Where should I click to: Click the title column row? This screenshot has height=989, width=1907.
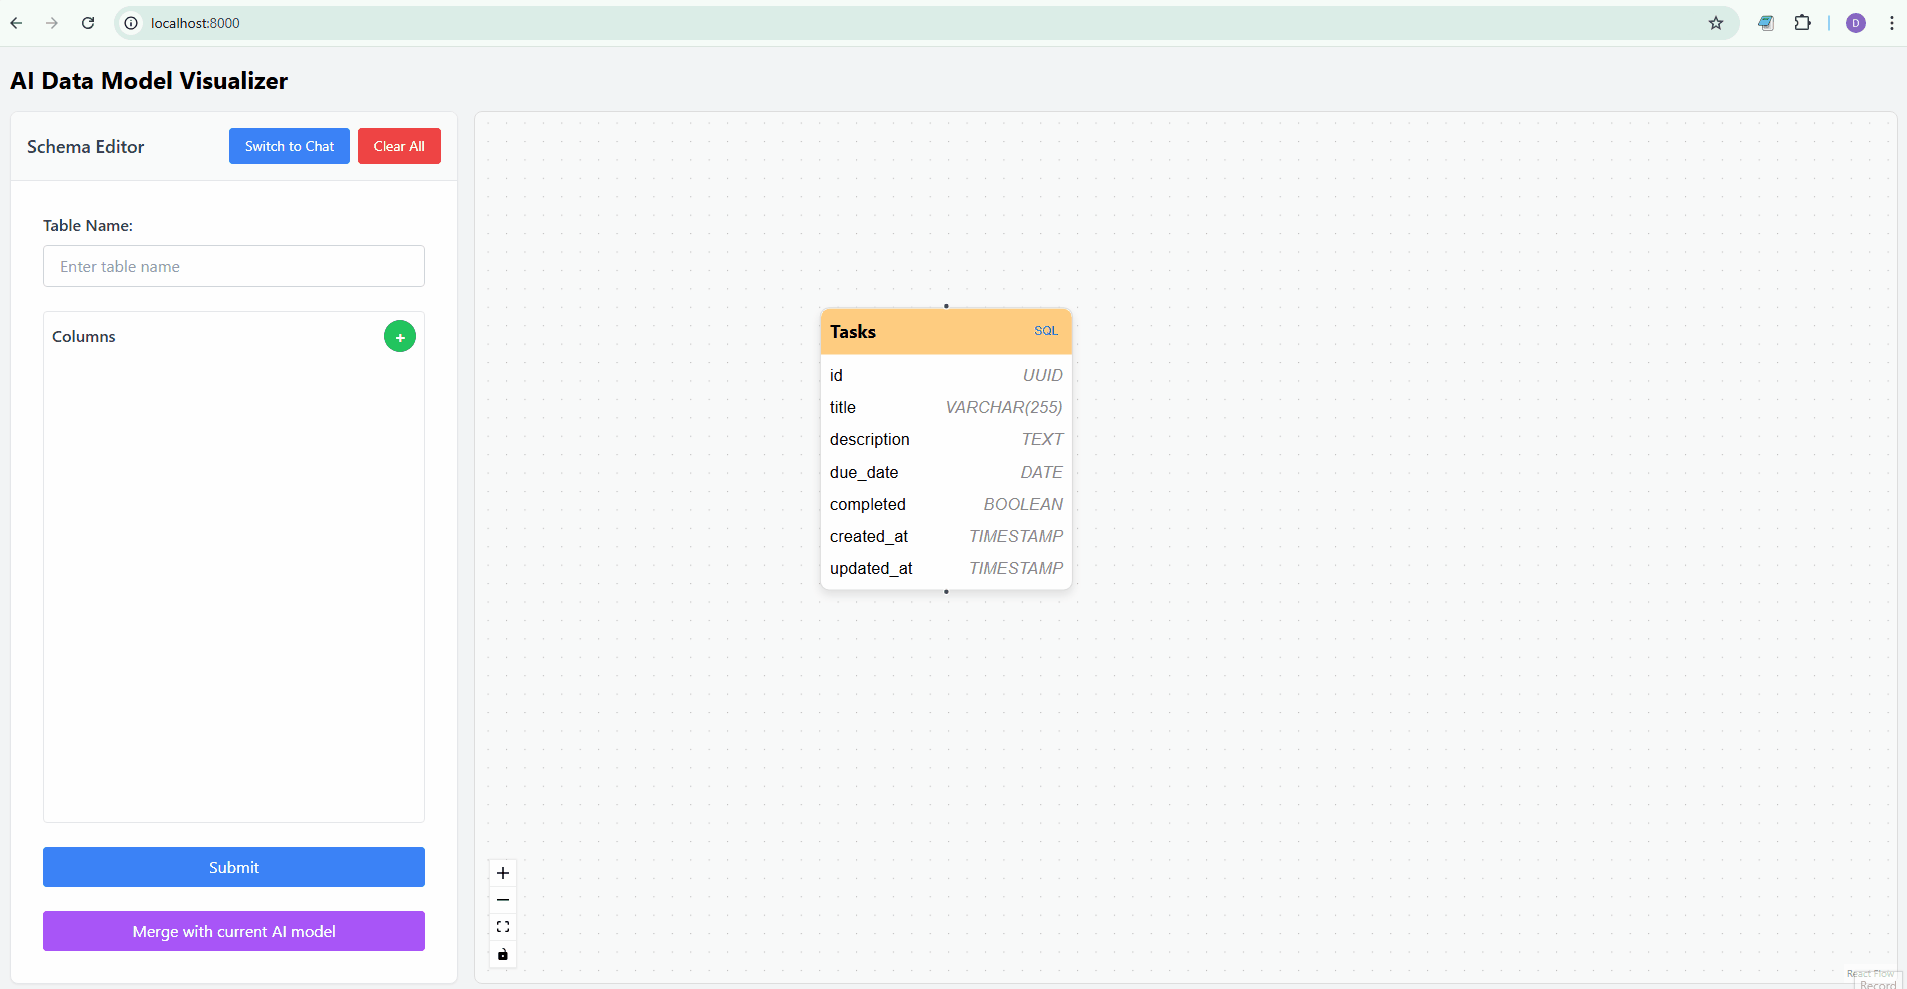pyautogui.click(x=946, y=407)
